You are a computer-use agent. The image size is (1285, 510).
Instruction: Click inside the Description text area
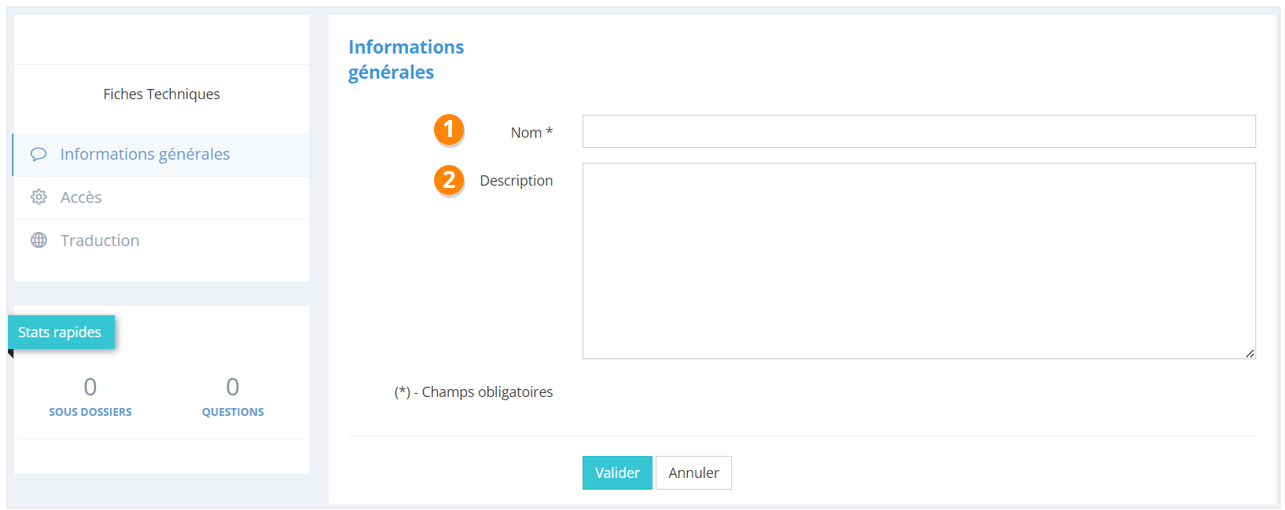918,260
